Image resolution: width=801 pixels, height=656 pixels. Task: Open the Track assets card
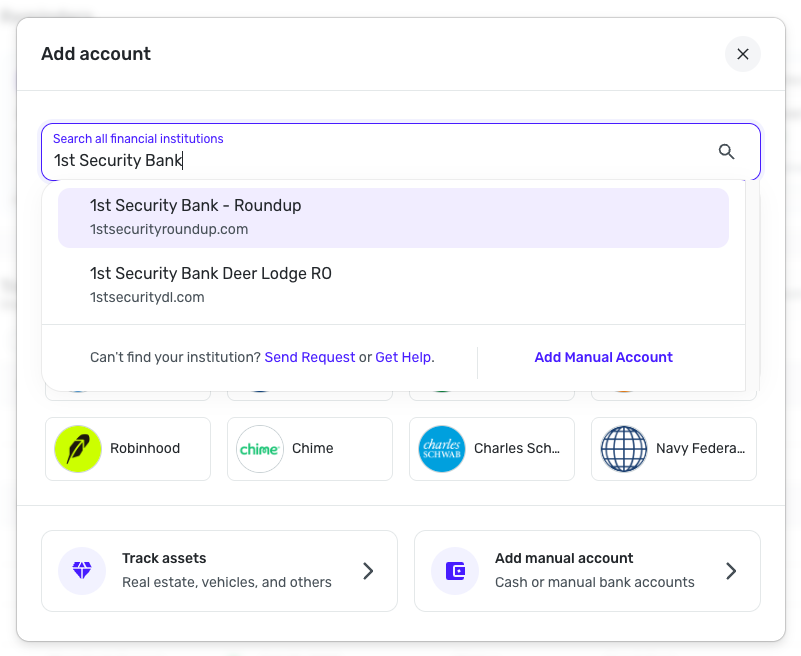click(x=219, y=571)
